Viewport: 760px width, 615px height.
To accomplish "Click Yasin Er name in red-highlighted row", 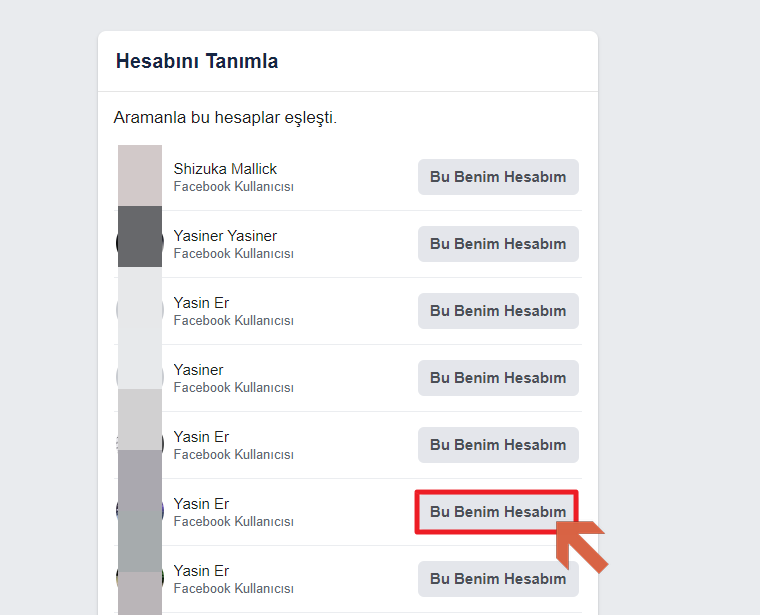I will click(x=201, y=504).
